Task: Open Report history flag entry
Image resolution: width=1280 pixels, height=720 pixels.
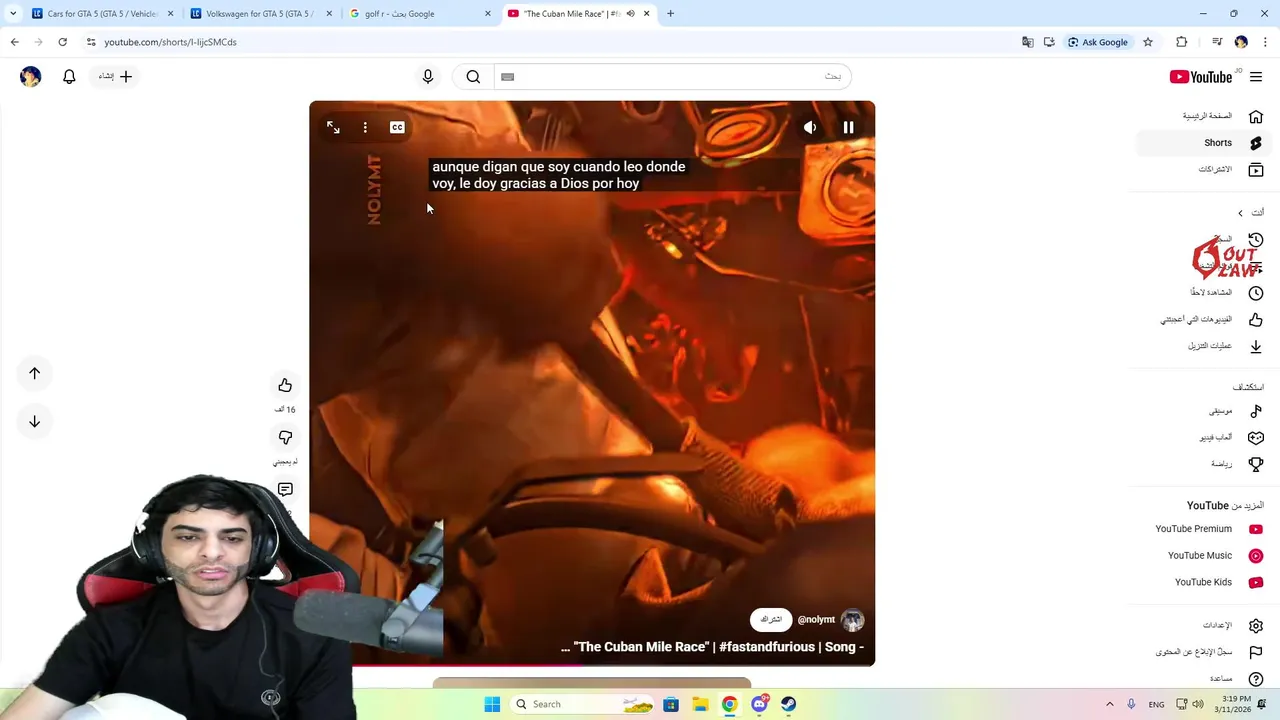Action: click(1203, 652)
